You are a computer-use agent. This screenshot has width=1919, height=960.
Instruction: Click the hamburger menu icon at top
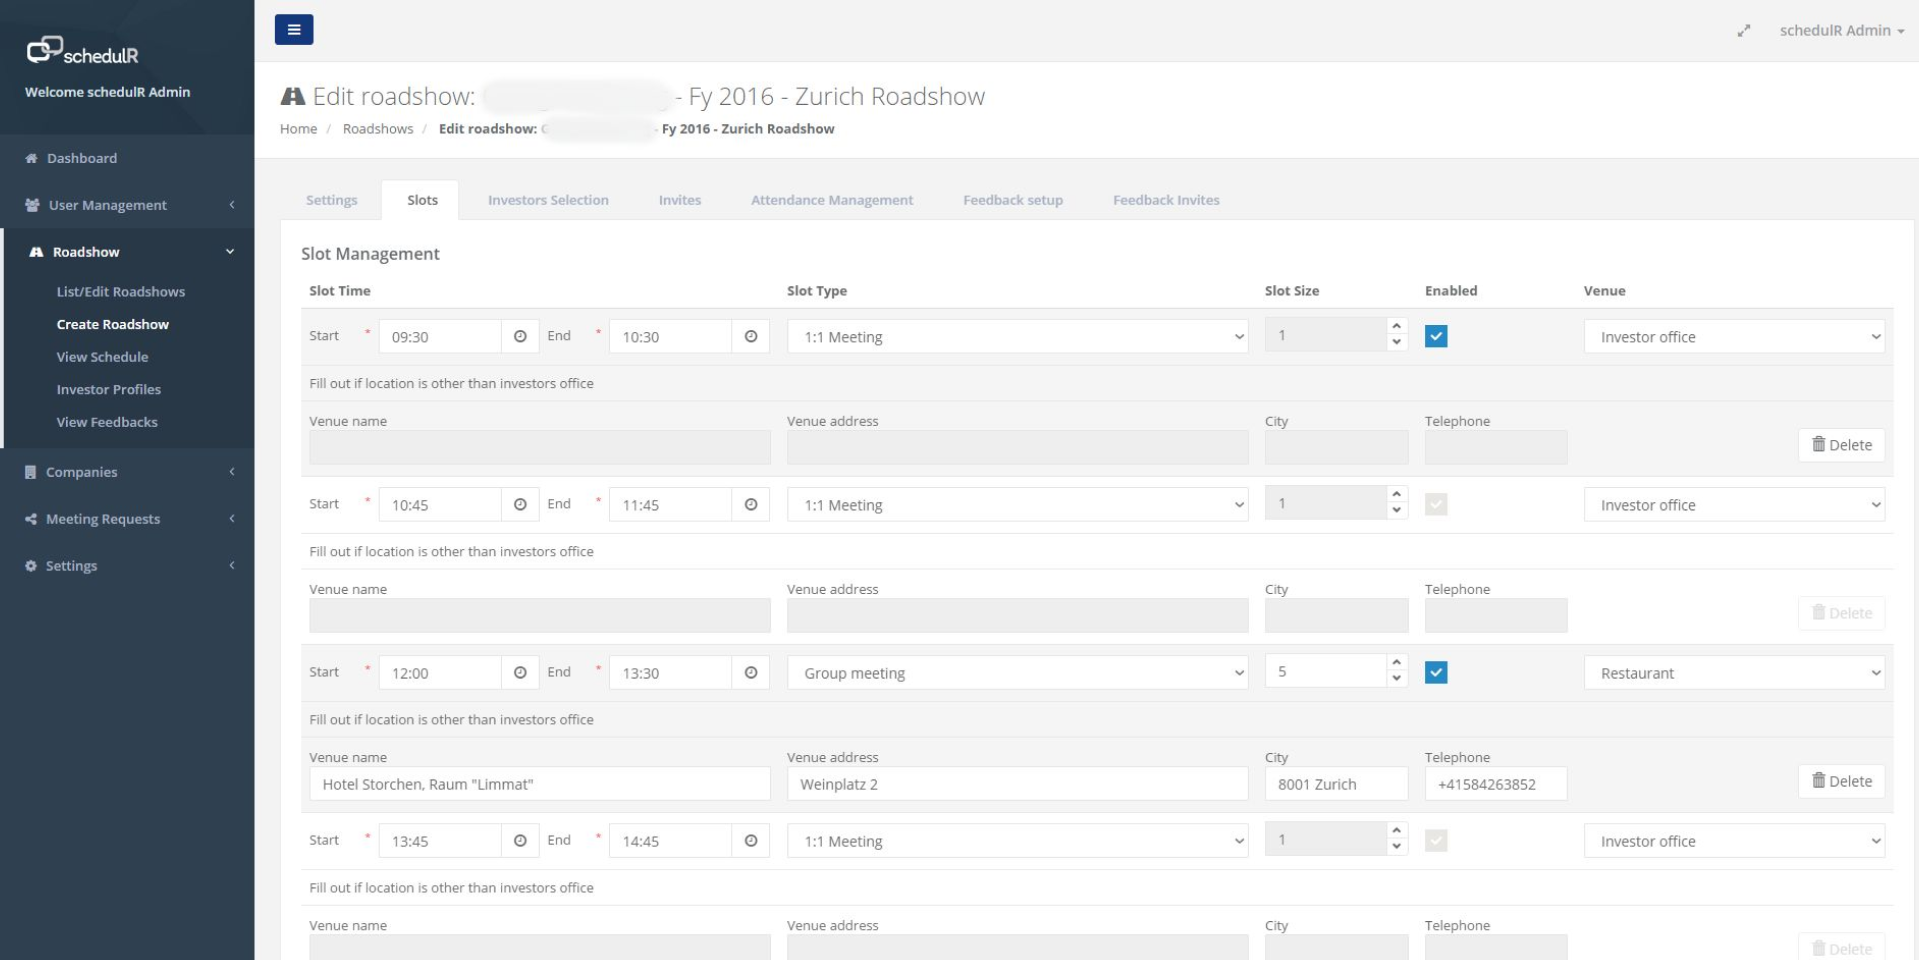[293, 29]
